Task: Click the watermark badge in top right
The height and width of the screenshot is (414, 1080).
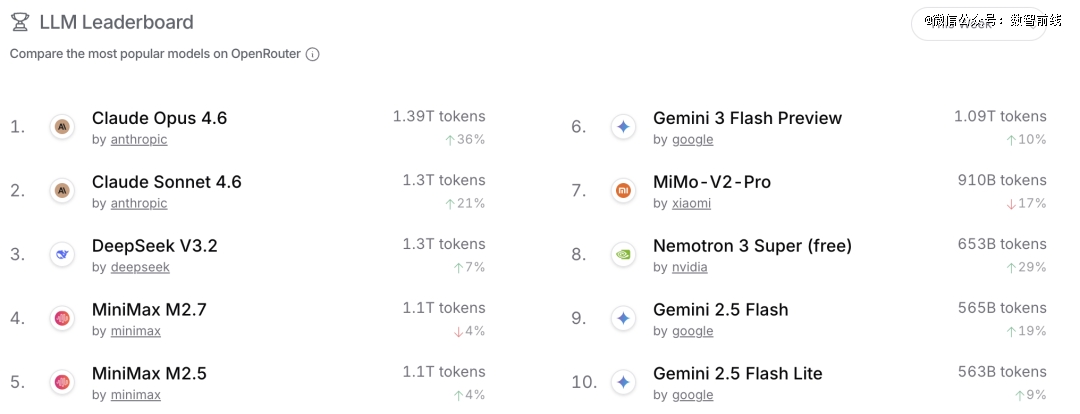Action: click(x=978, y=22)
